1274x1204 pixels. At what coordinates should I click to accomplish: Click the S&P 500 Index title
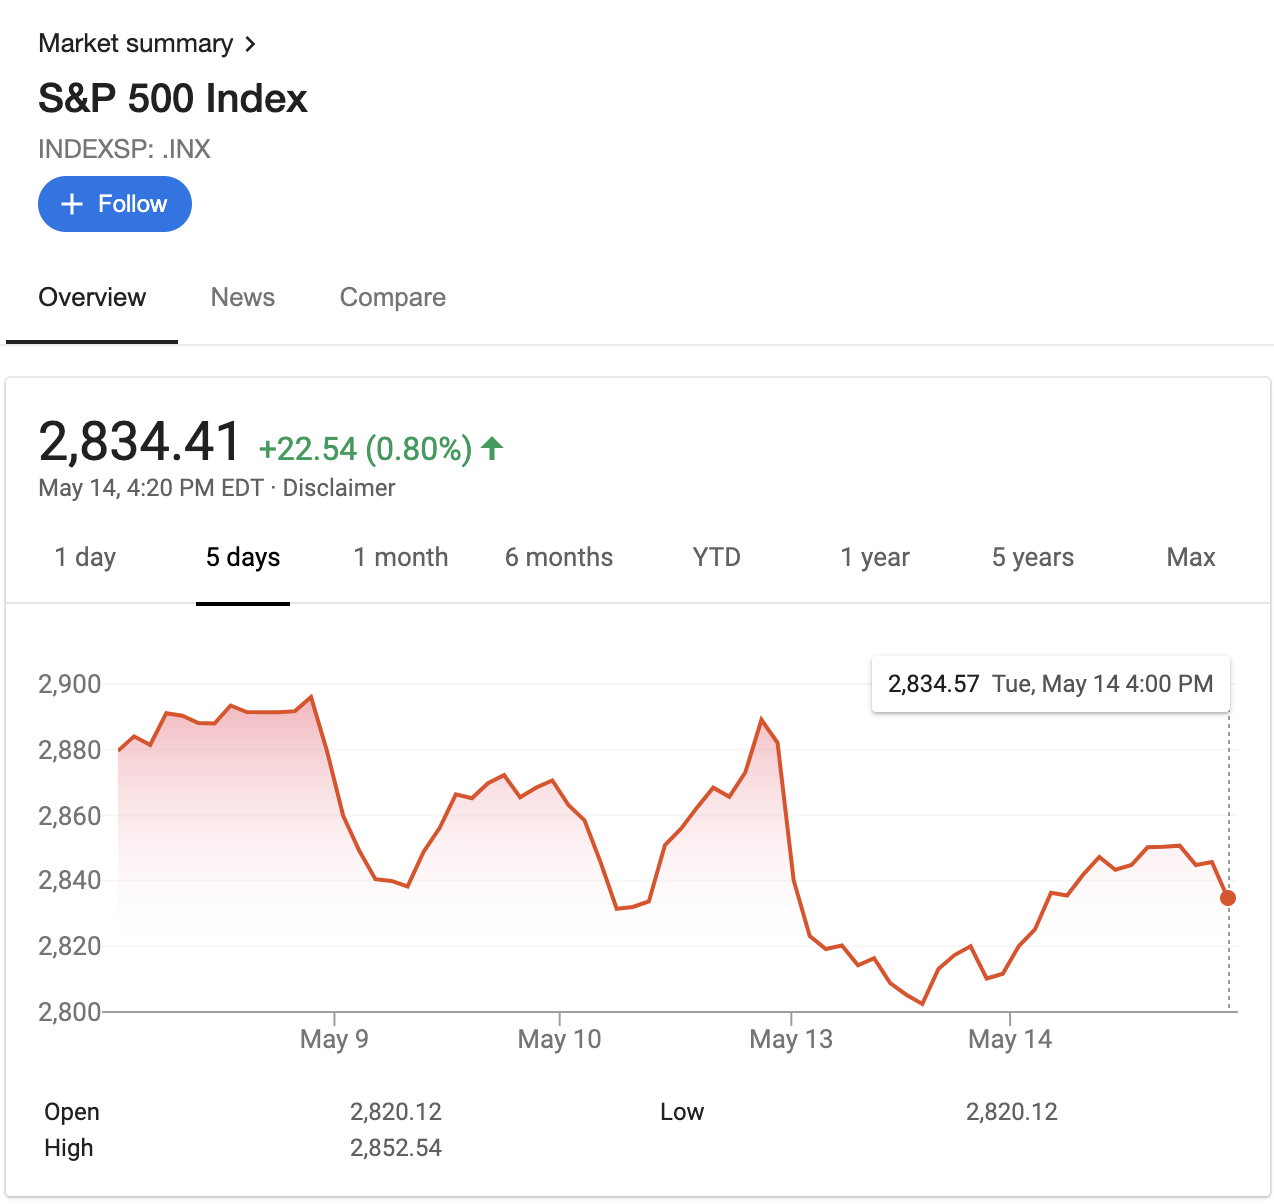click(173, 99)
